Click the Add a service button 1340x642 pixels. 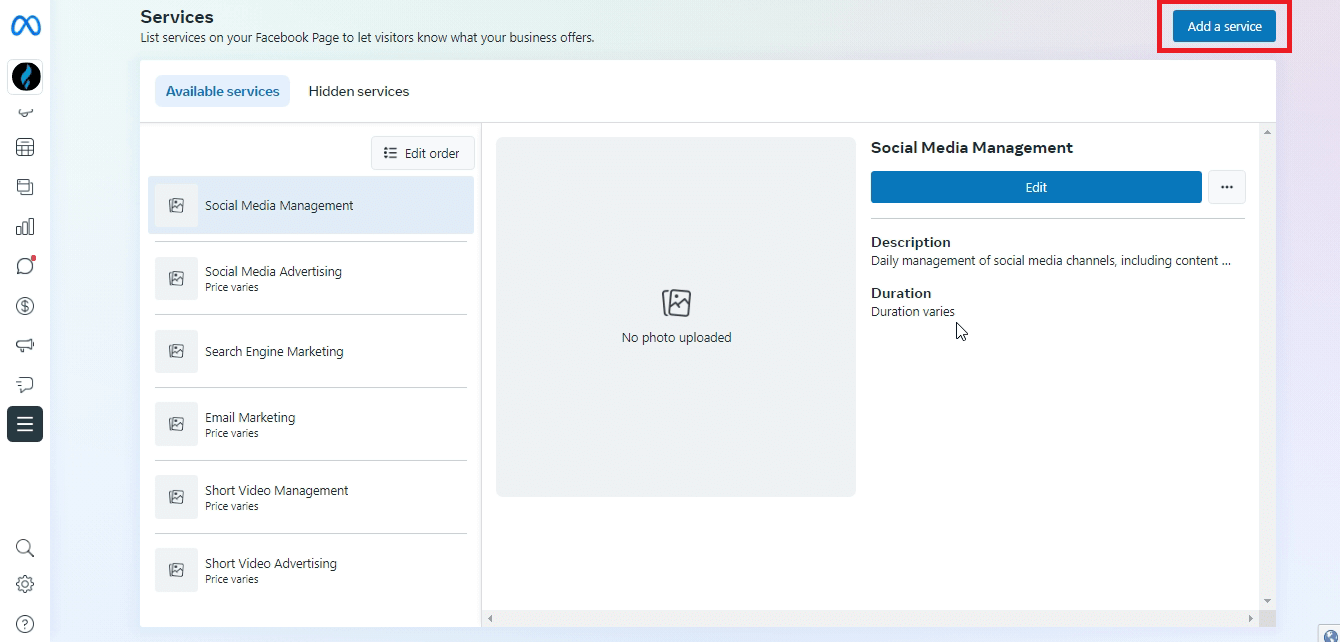tap(1224, 26)
